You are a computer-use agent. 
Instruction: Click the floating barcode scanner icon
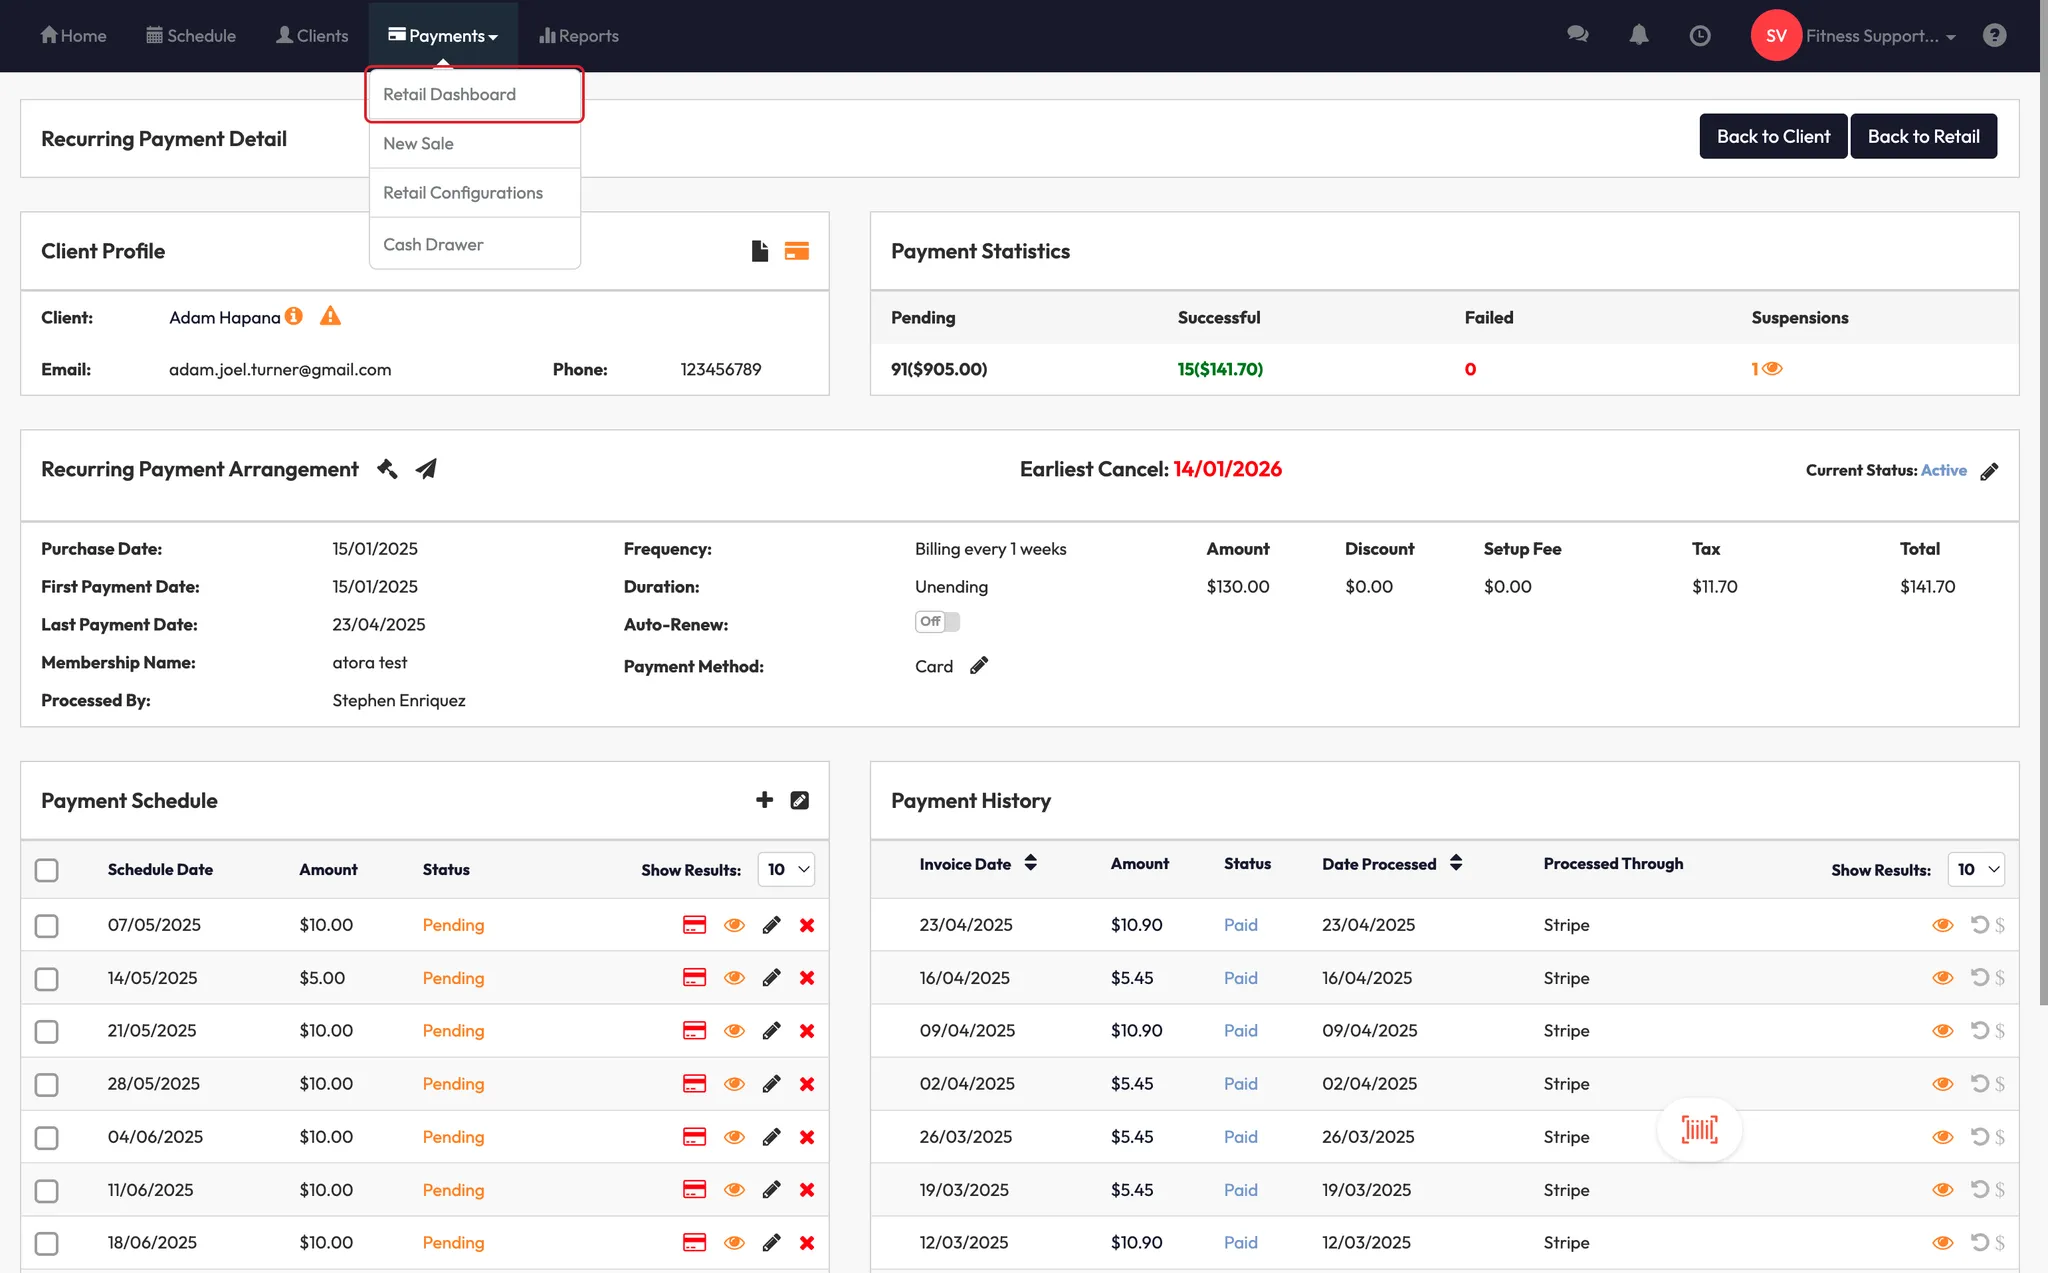pos(1699,1130)
